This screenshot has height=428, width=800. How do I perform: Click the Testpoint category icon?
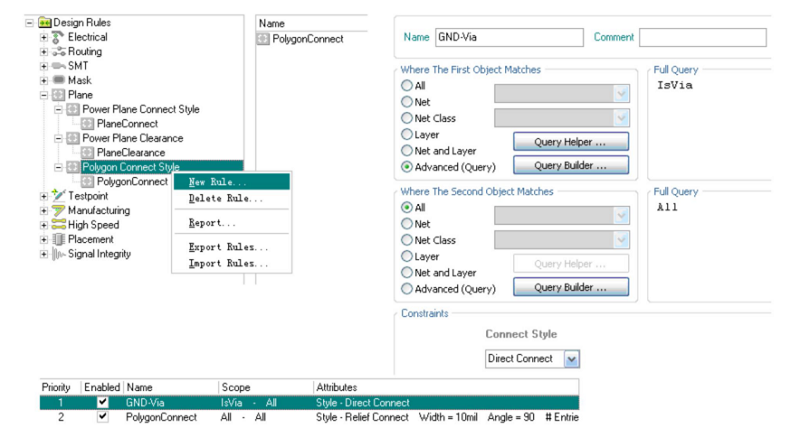[x=58, y=196]
